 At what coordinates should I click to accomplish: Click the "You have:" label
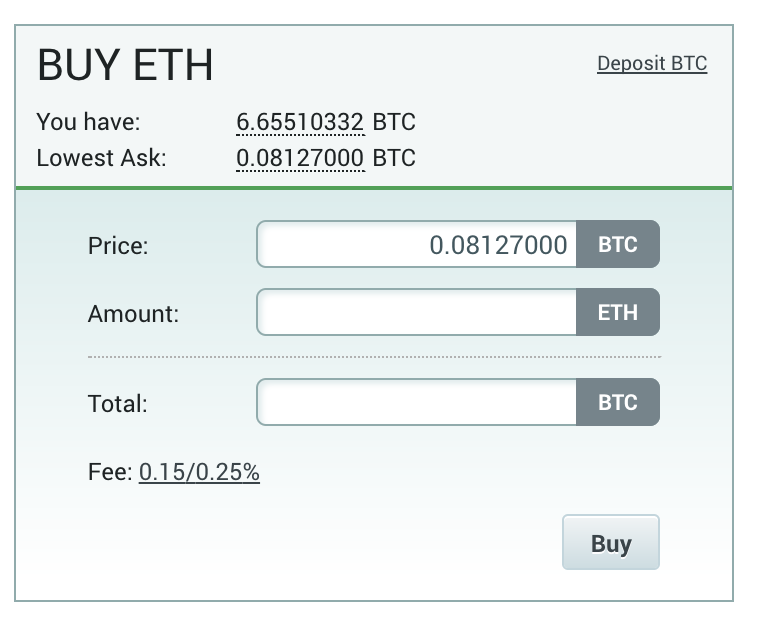click(x=88, y=123)
